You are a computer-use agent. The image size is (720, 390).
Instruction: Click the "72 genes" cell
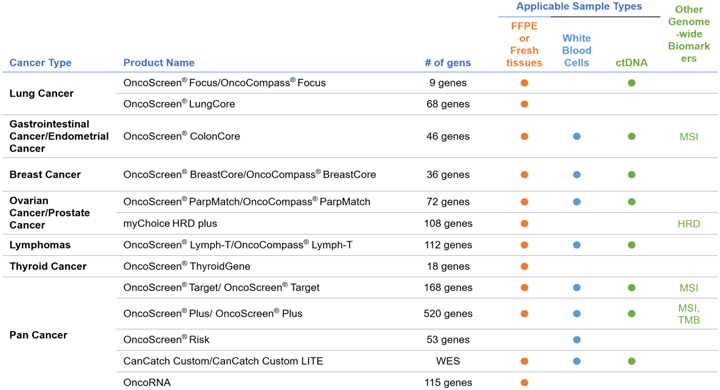click(x=448, y=202)
